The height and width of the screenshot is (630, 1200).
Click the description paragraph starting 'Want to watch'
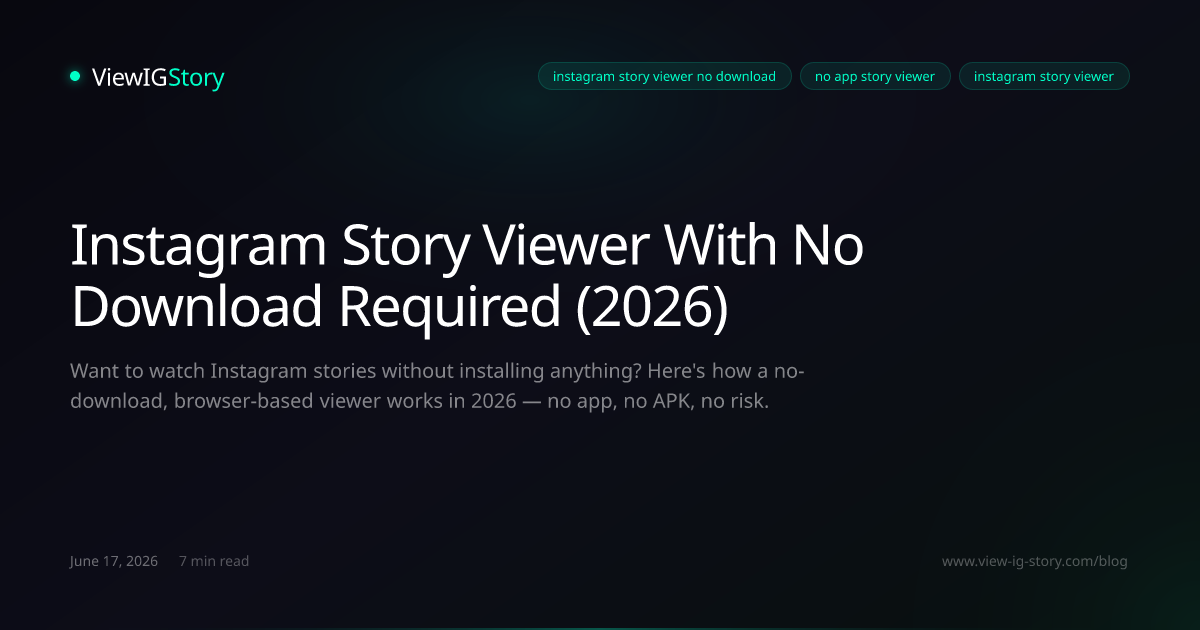pos(438,387)
